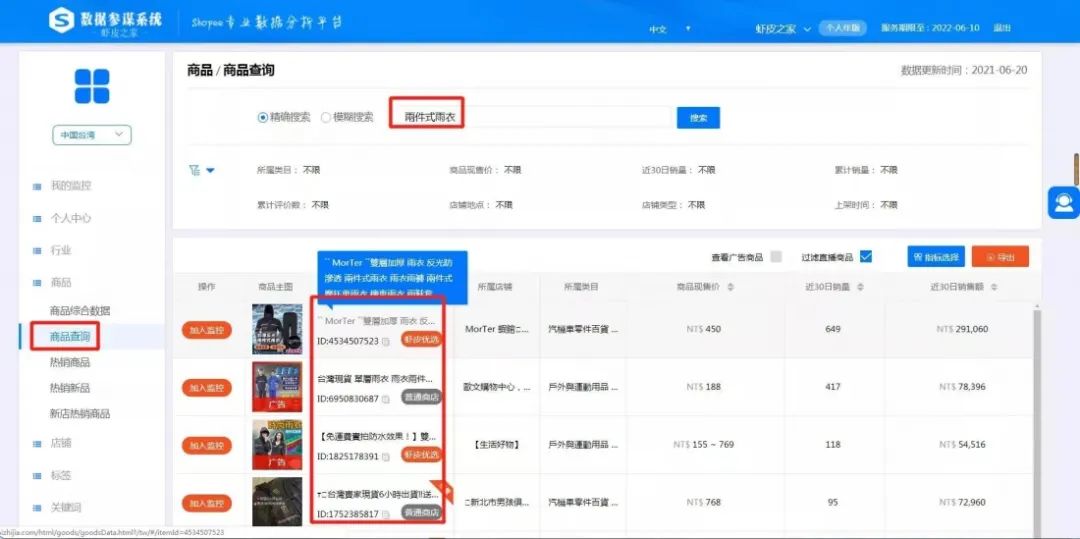Click product title 台灣現貨 單層雨衣
Image resolution: width=1080 pixels, height=539 pixels.
(x=375, y=379)
